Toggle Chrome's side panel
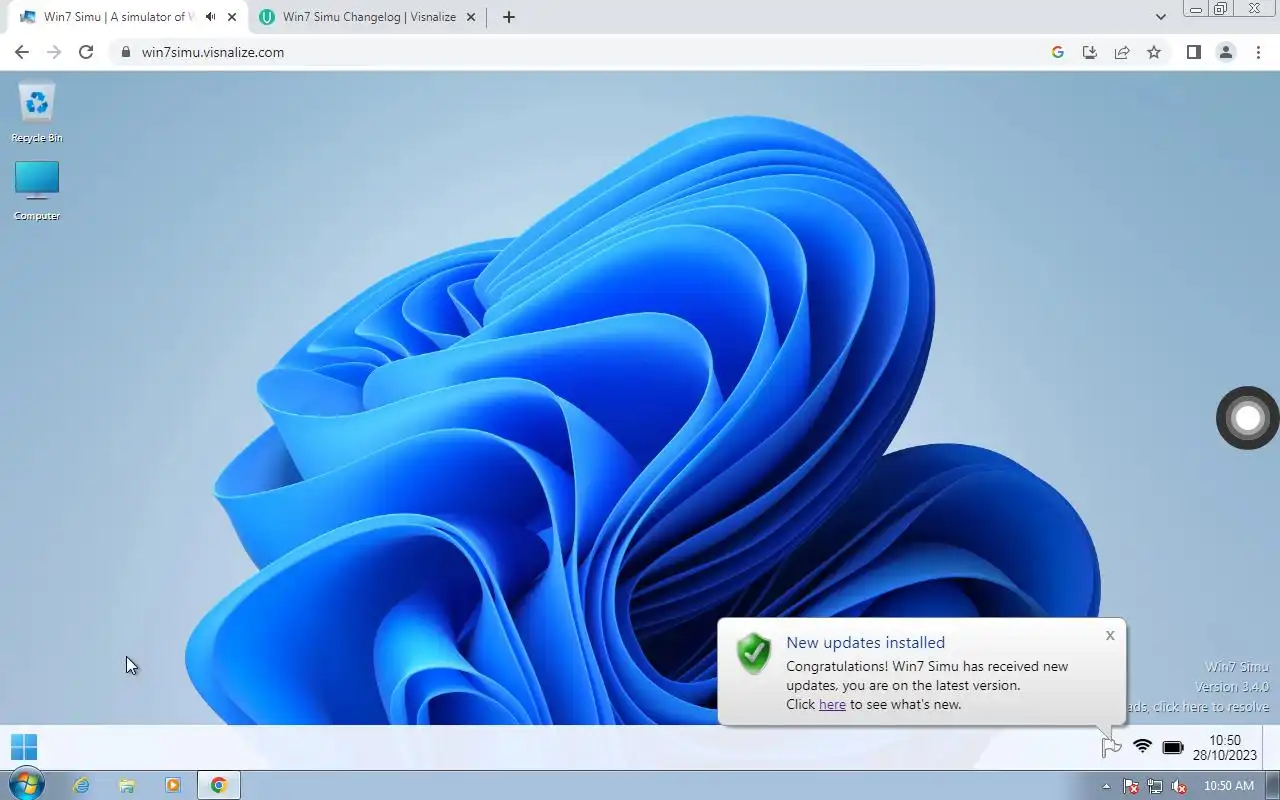The height and width of the screenshot is (800, 1280). 1193,52
